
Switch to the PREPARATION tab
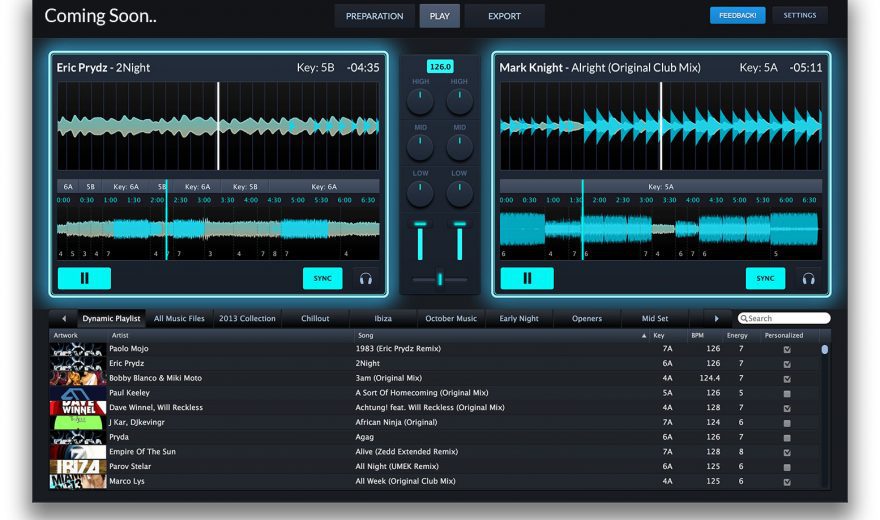(x=374, y=16)
